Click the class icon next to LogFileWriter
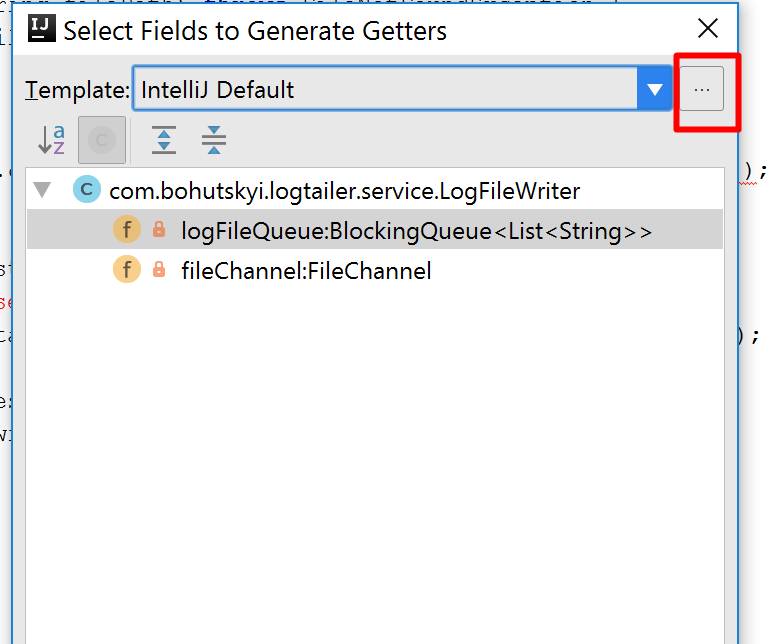The width and height of the screenshot is (771, 644). [x=87, y=189]
